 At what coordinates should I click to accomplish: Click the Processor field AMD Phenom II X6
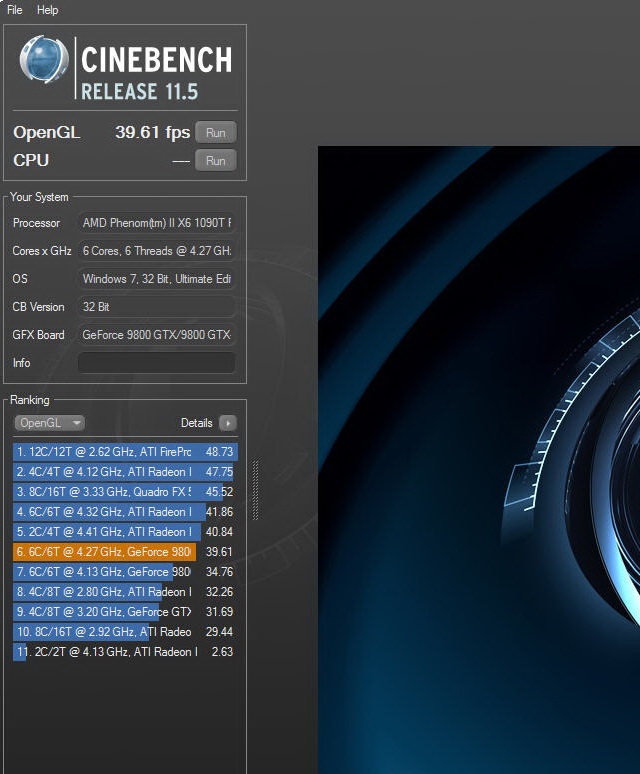pyautogui.click(x=156, y=223)
